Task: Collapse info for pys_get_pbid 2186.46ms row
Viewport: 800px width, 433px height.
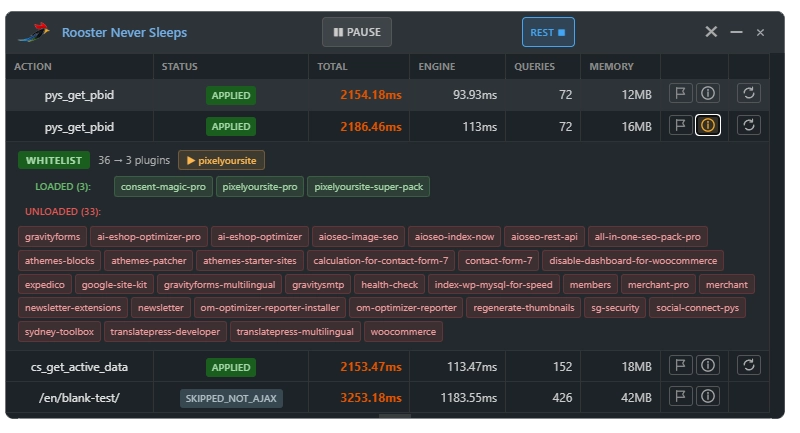Action: (708, 125)
